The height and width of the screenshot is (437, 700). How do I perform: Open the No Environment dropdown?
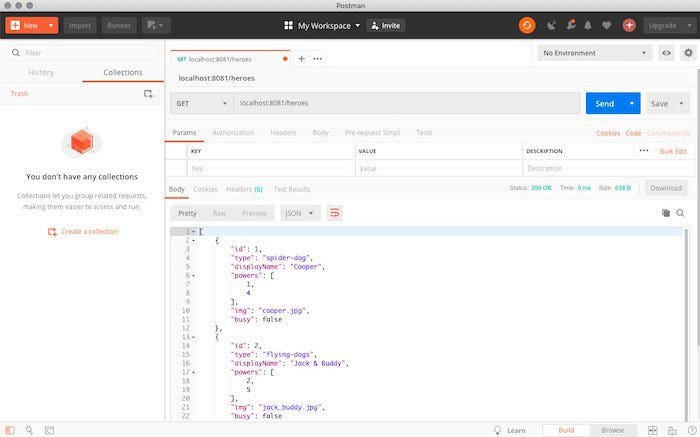click(x=595, y=53)
